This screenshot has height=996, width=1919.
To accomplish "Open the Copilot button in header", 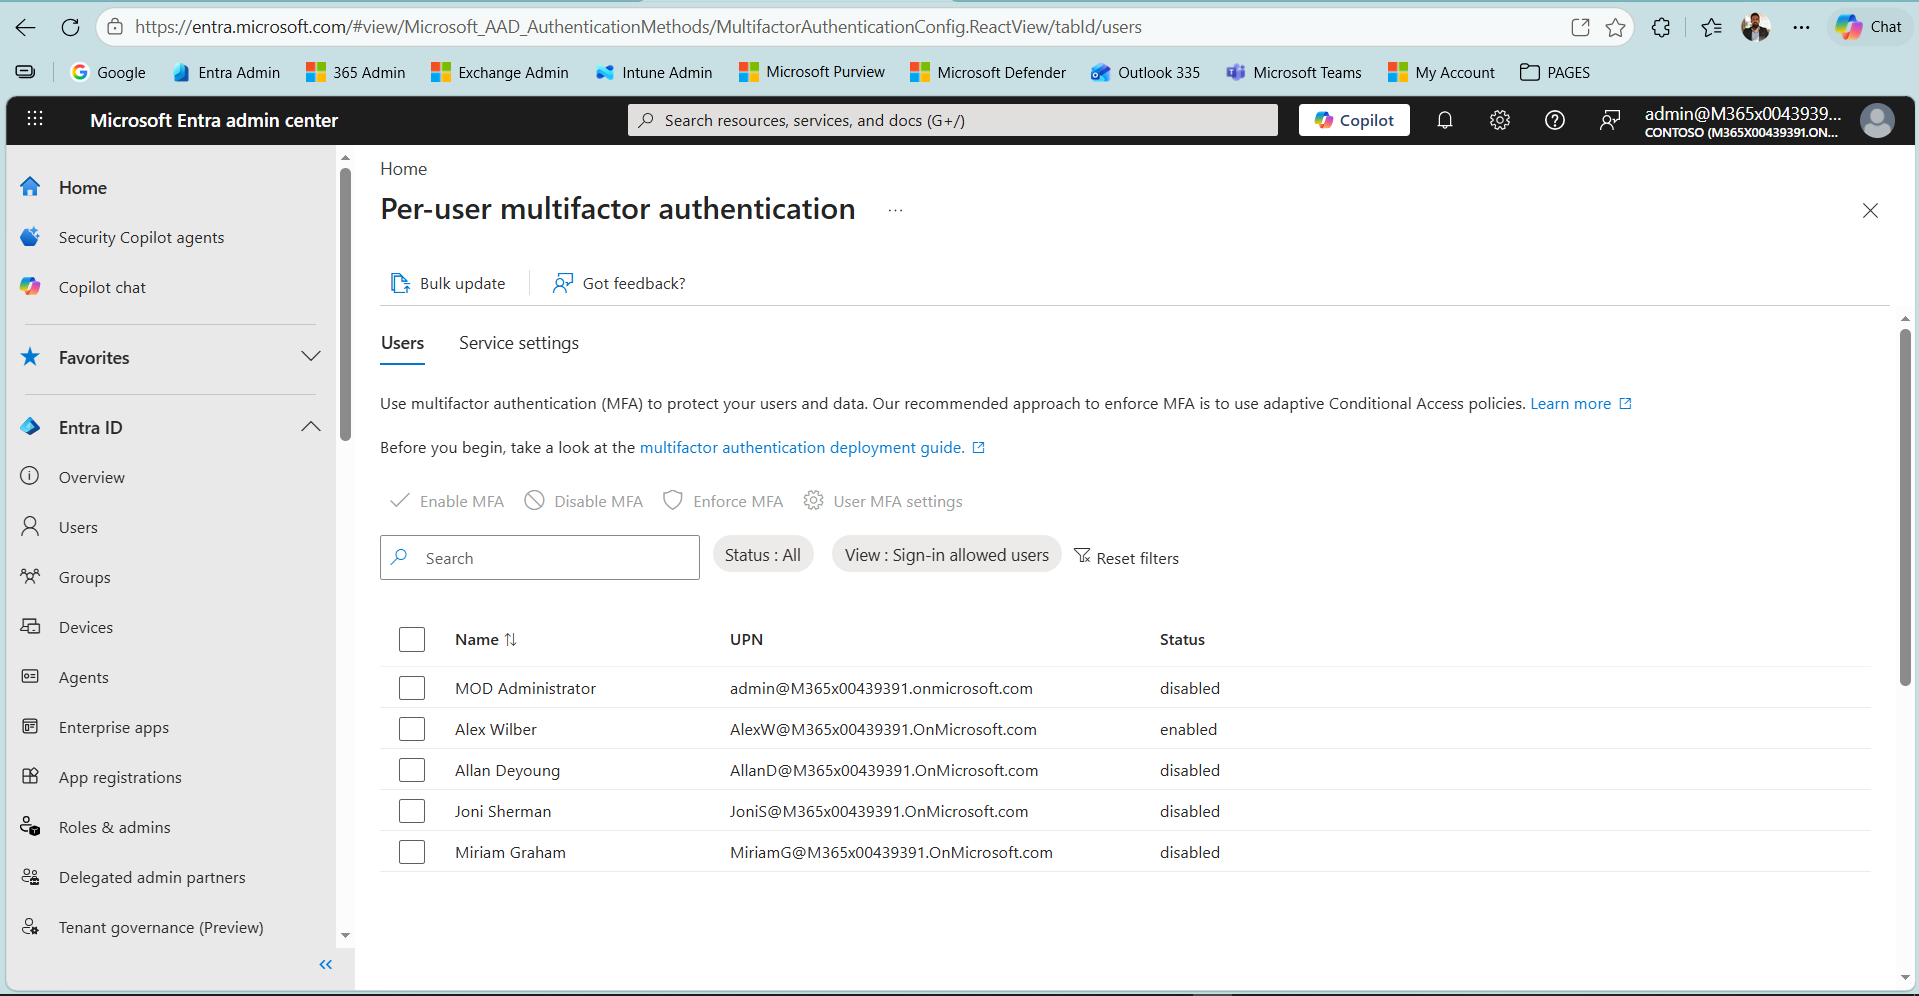I will coord(1354,120).
